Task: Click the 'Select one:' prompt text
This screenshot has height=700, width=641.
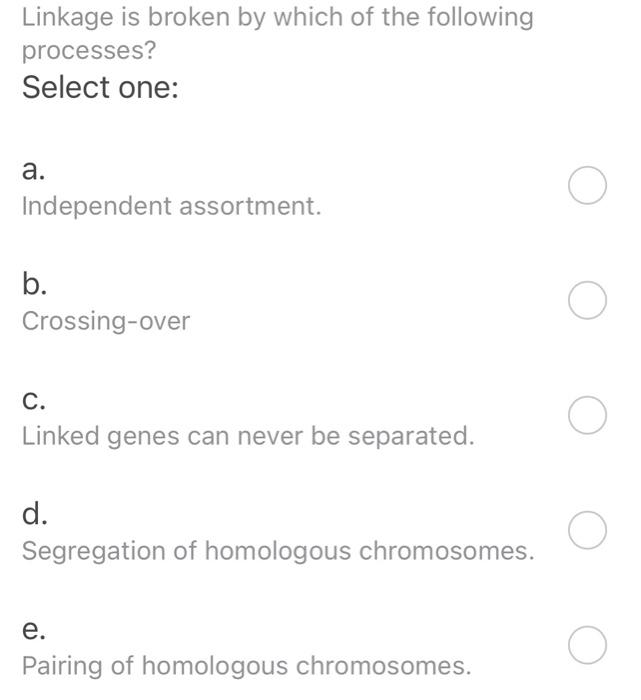Action: click(x=100, y=88)
